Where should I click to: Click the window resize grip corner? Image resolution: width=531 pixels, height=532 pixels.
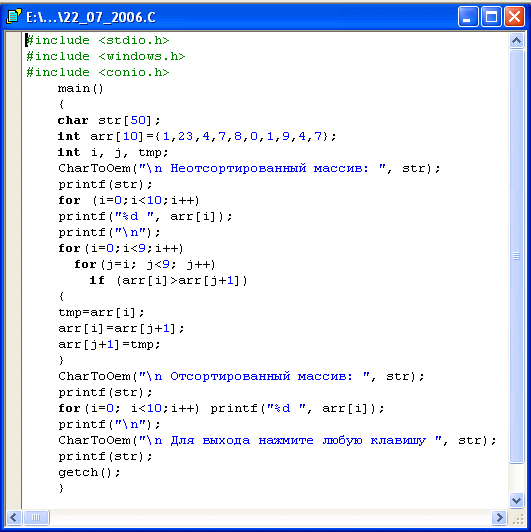[x=518, y=519]
